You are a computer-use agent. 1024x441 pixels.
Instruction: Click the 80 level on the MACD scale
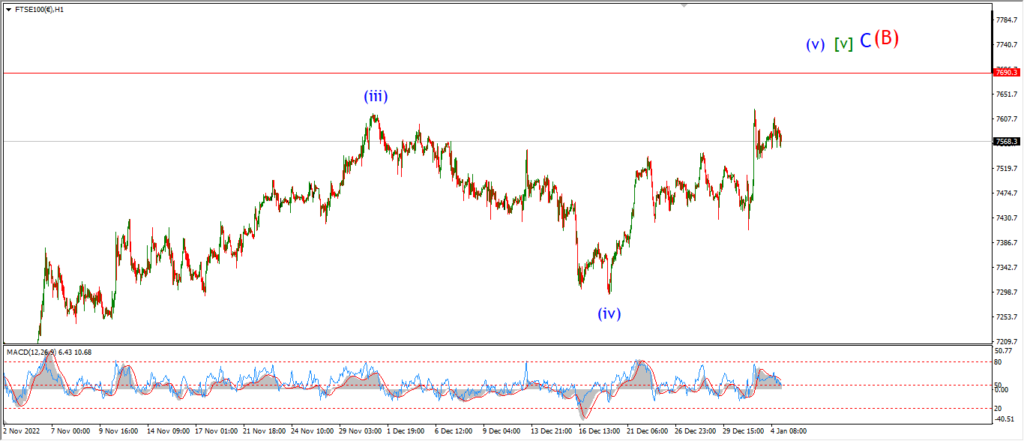999,361
